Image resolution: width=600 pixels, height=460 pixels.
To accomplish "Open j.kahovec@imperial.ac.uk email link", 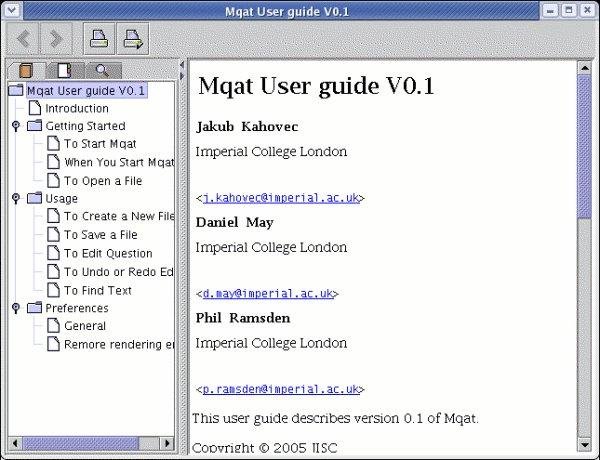I will pos(281,198).
